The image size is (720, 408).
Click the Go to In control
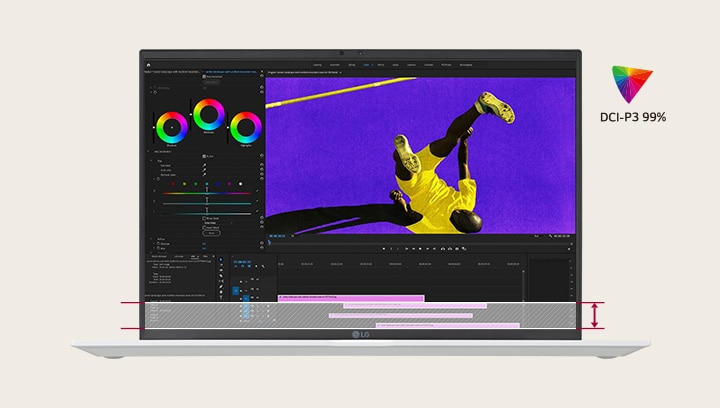click(x=406, y=249)
